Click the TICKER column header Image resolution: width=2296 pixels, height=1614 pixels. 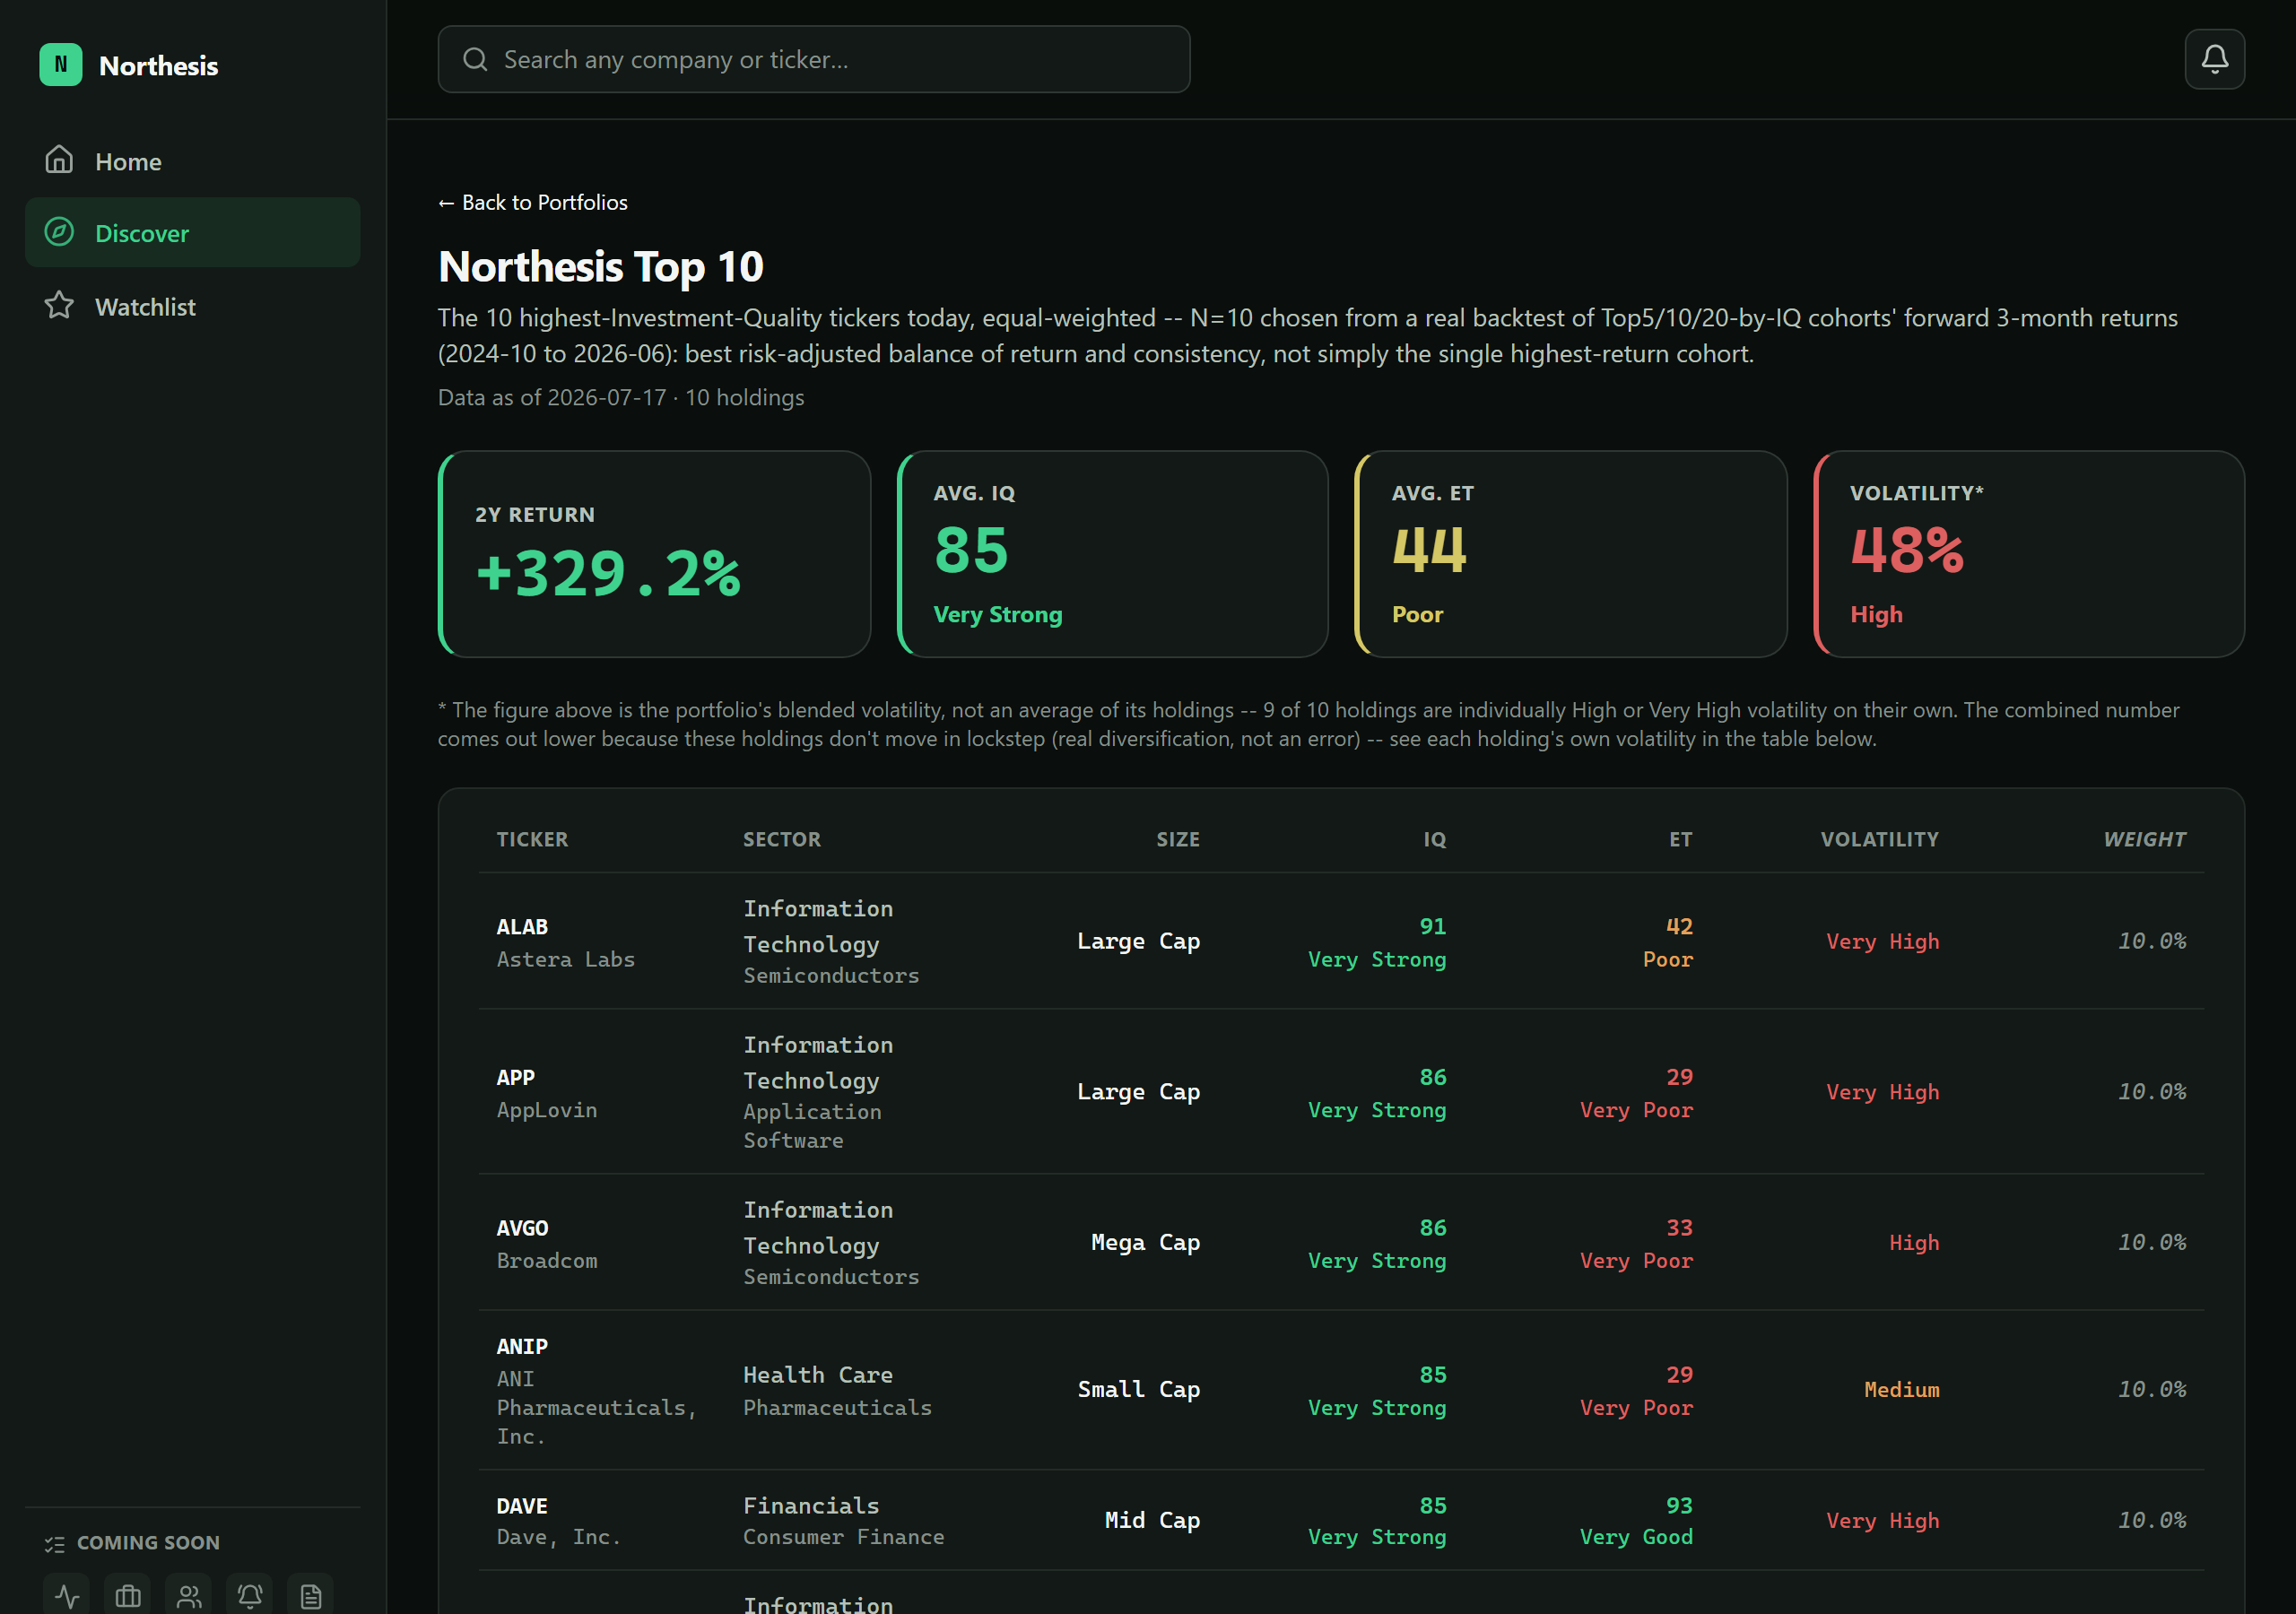[532, 839]
